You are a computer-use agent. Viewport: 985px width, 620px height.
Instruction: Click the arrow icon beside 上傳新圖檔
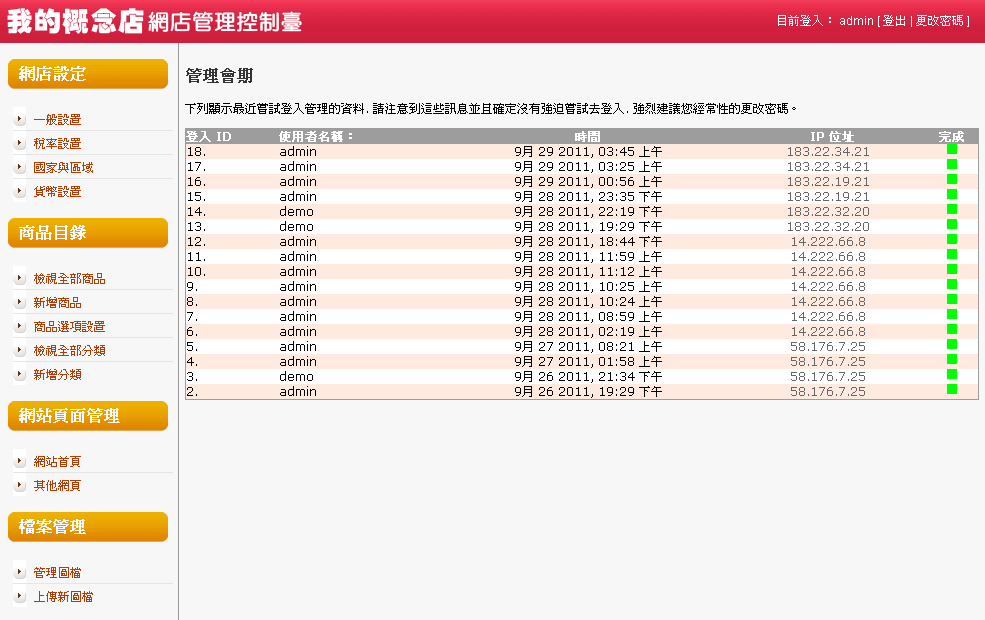pyautogui.click(x=20, y=597)
